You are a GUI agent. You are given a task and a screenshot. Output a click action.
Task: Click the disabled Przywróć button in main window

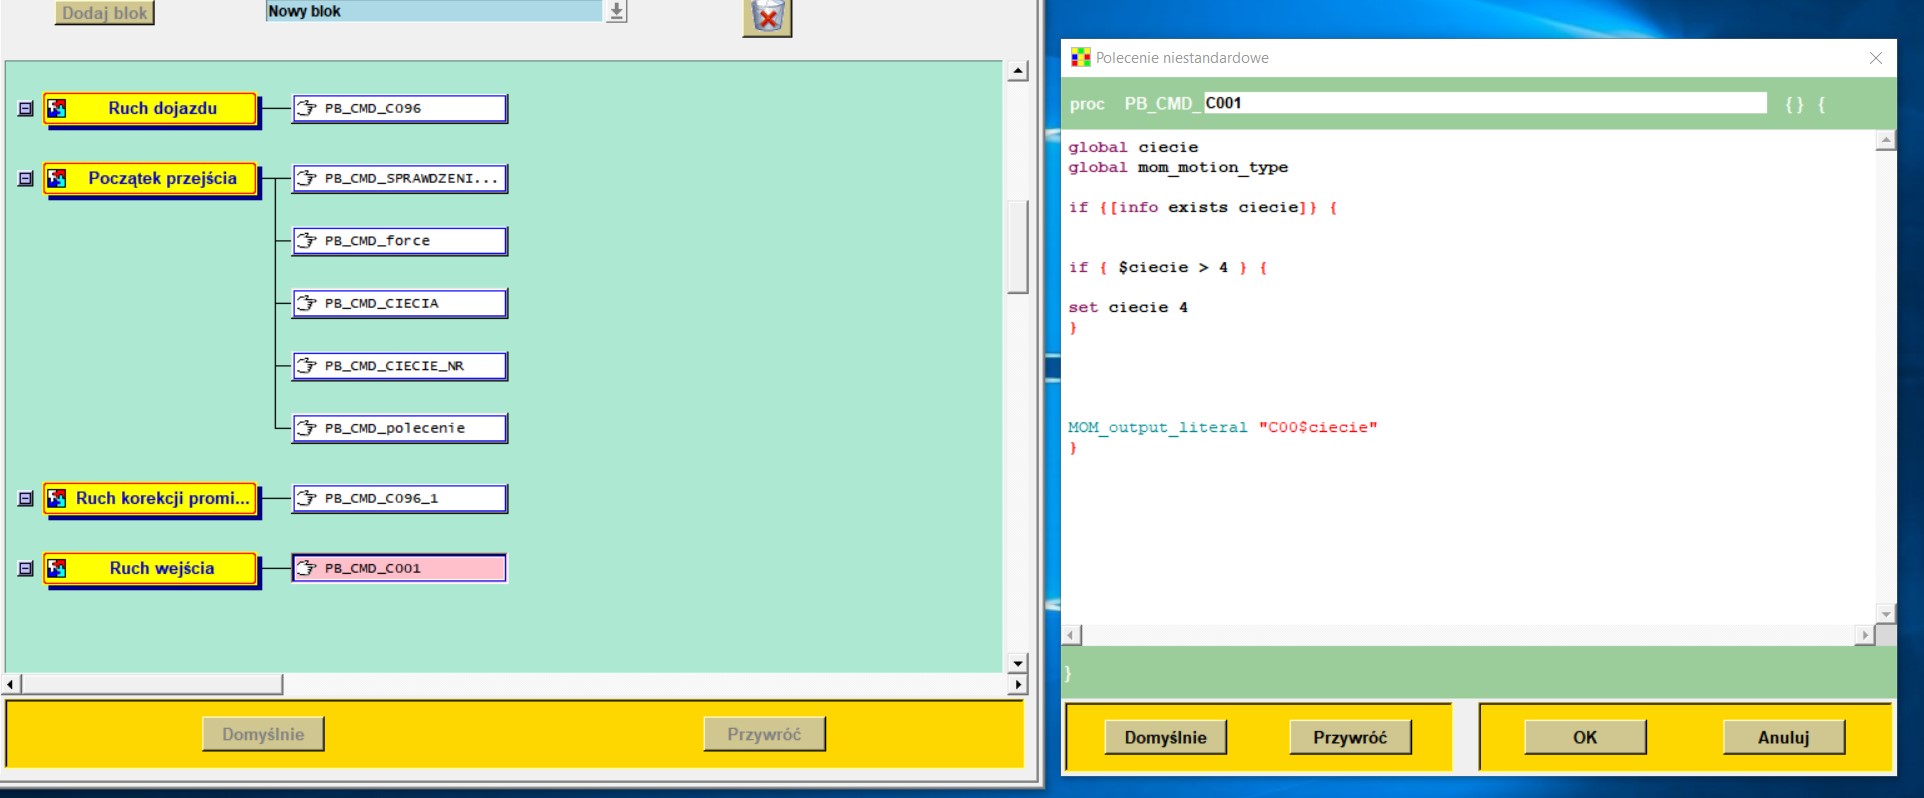tap(764, 734)
